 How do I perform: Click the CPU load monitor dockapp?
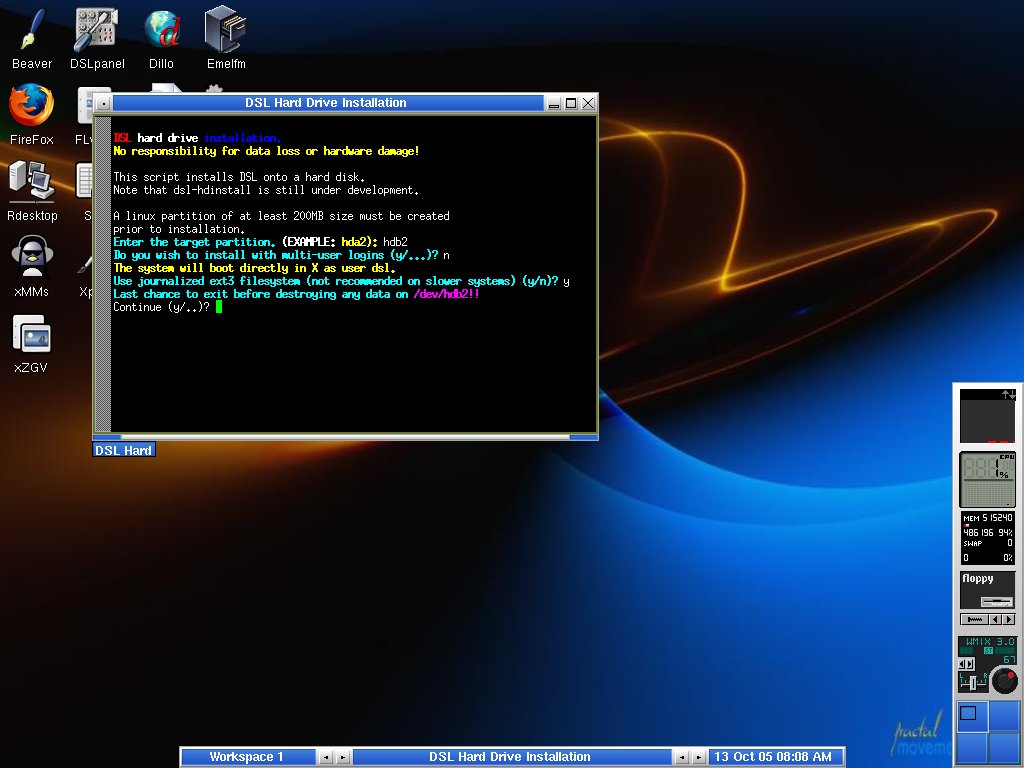(x=987, y=479)
